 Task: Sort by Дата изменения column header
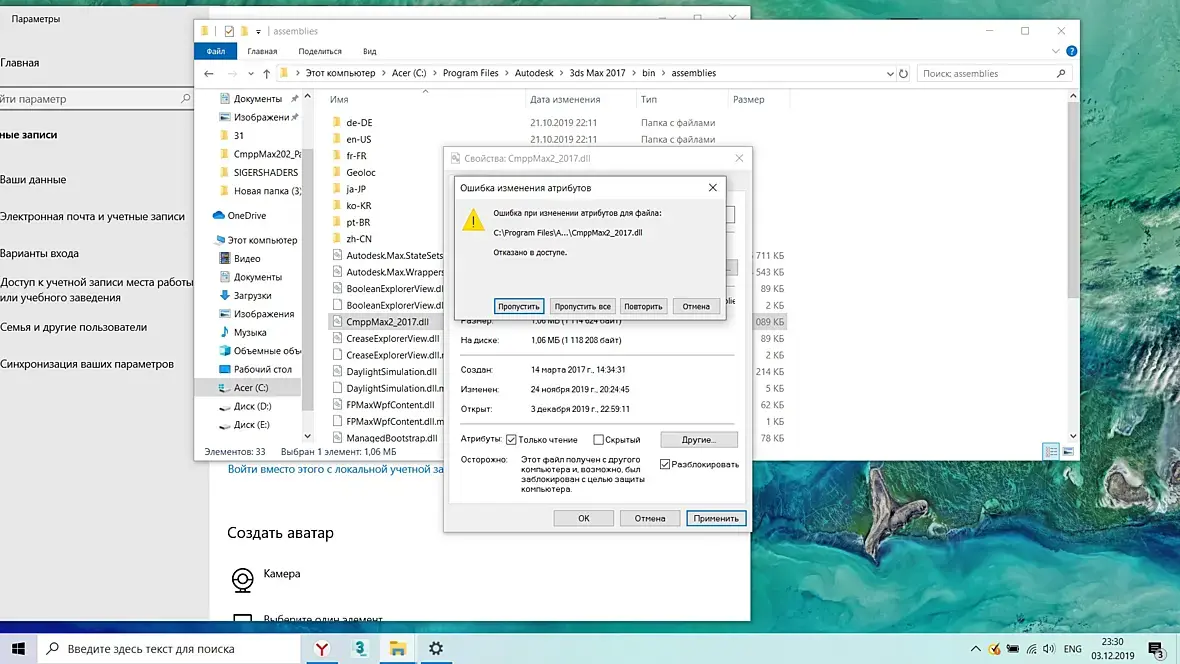565,99
